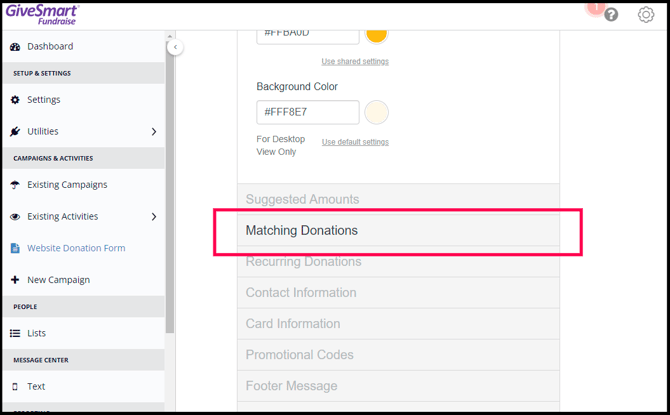Click the New Campaign plus icon
The height and width of the screenshot is (415, 670).
tap(15, 280)
